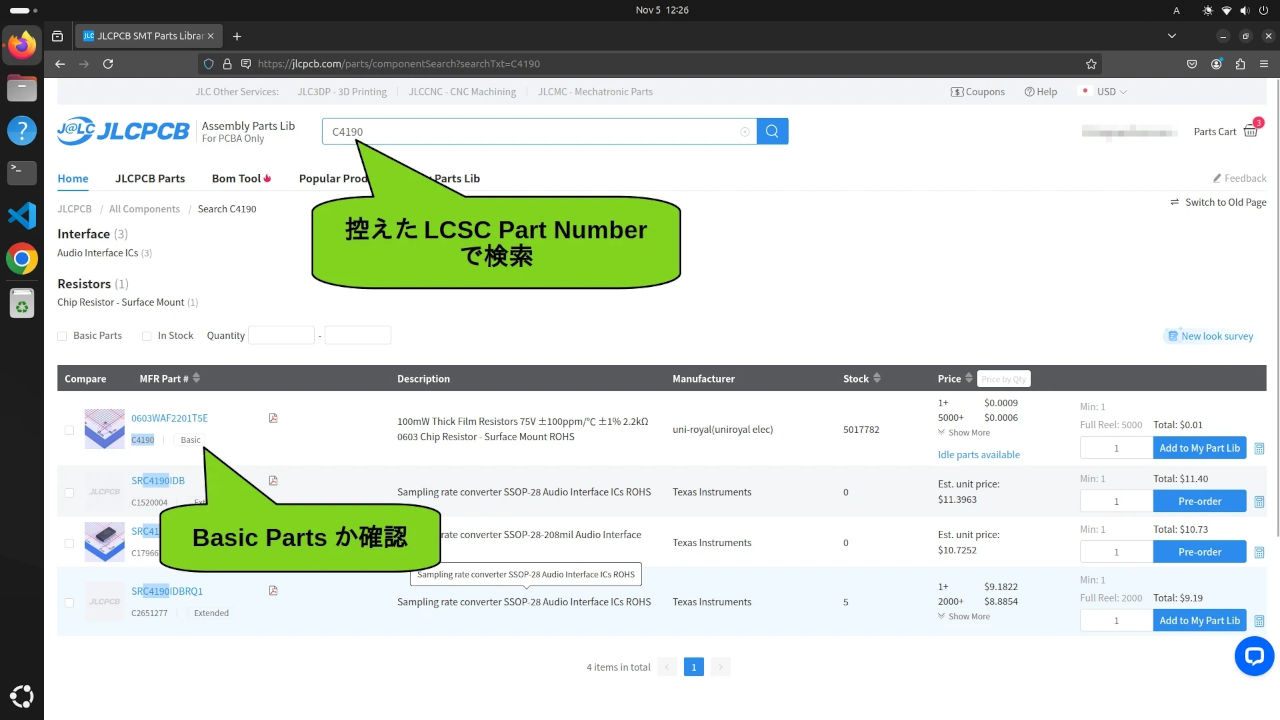Image resolution: width=1280 pixels, height=720 pixels.
Task: Open the JLCPCB Parts tab
Action: pyautogui.click(x=150, y=178)
